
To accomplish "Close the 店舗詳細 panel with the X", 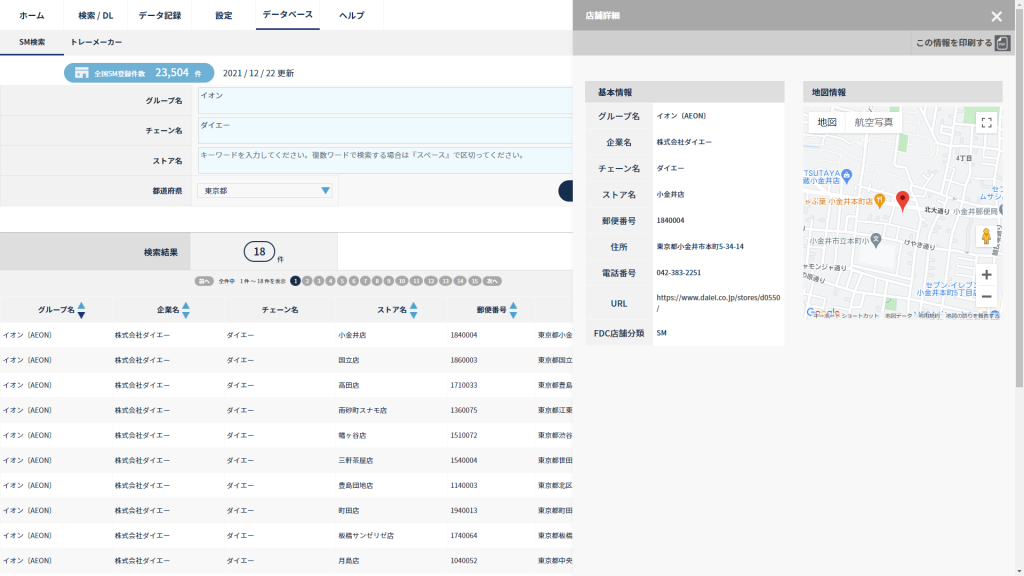I will (x=996, y=16).
